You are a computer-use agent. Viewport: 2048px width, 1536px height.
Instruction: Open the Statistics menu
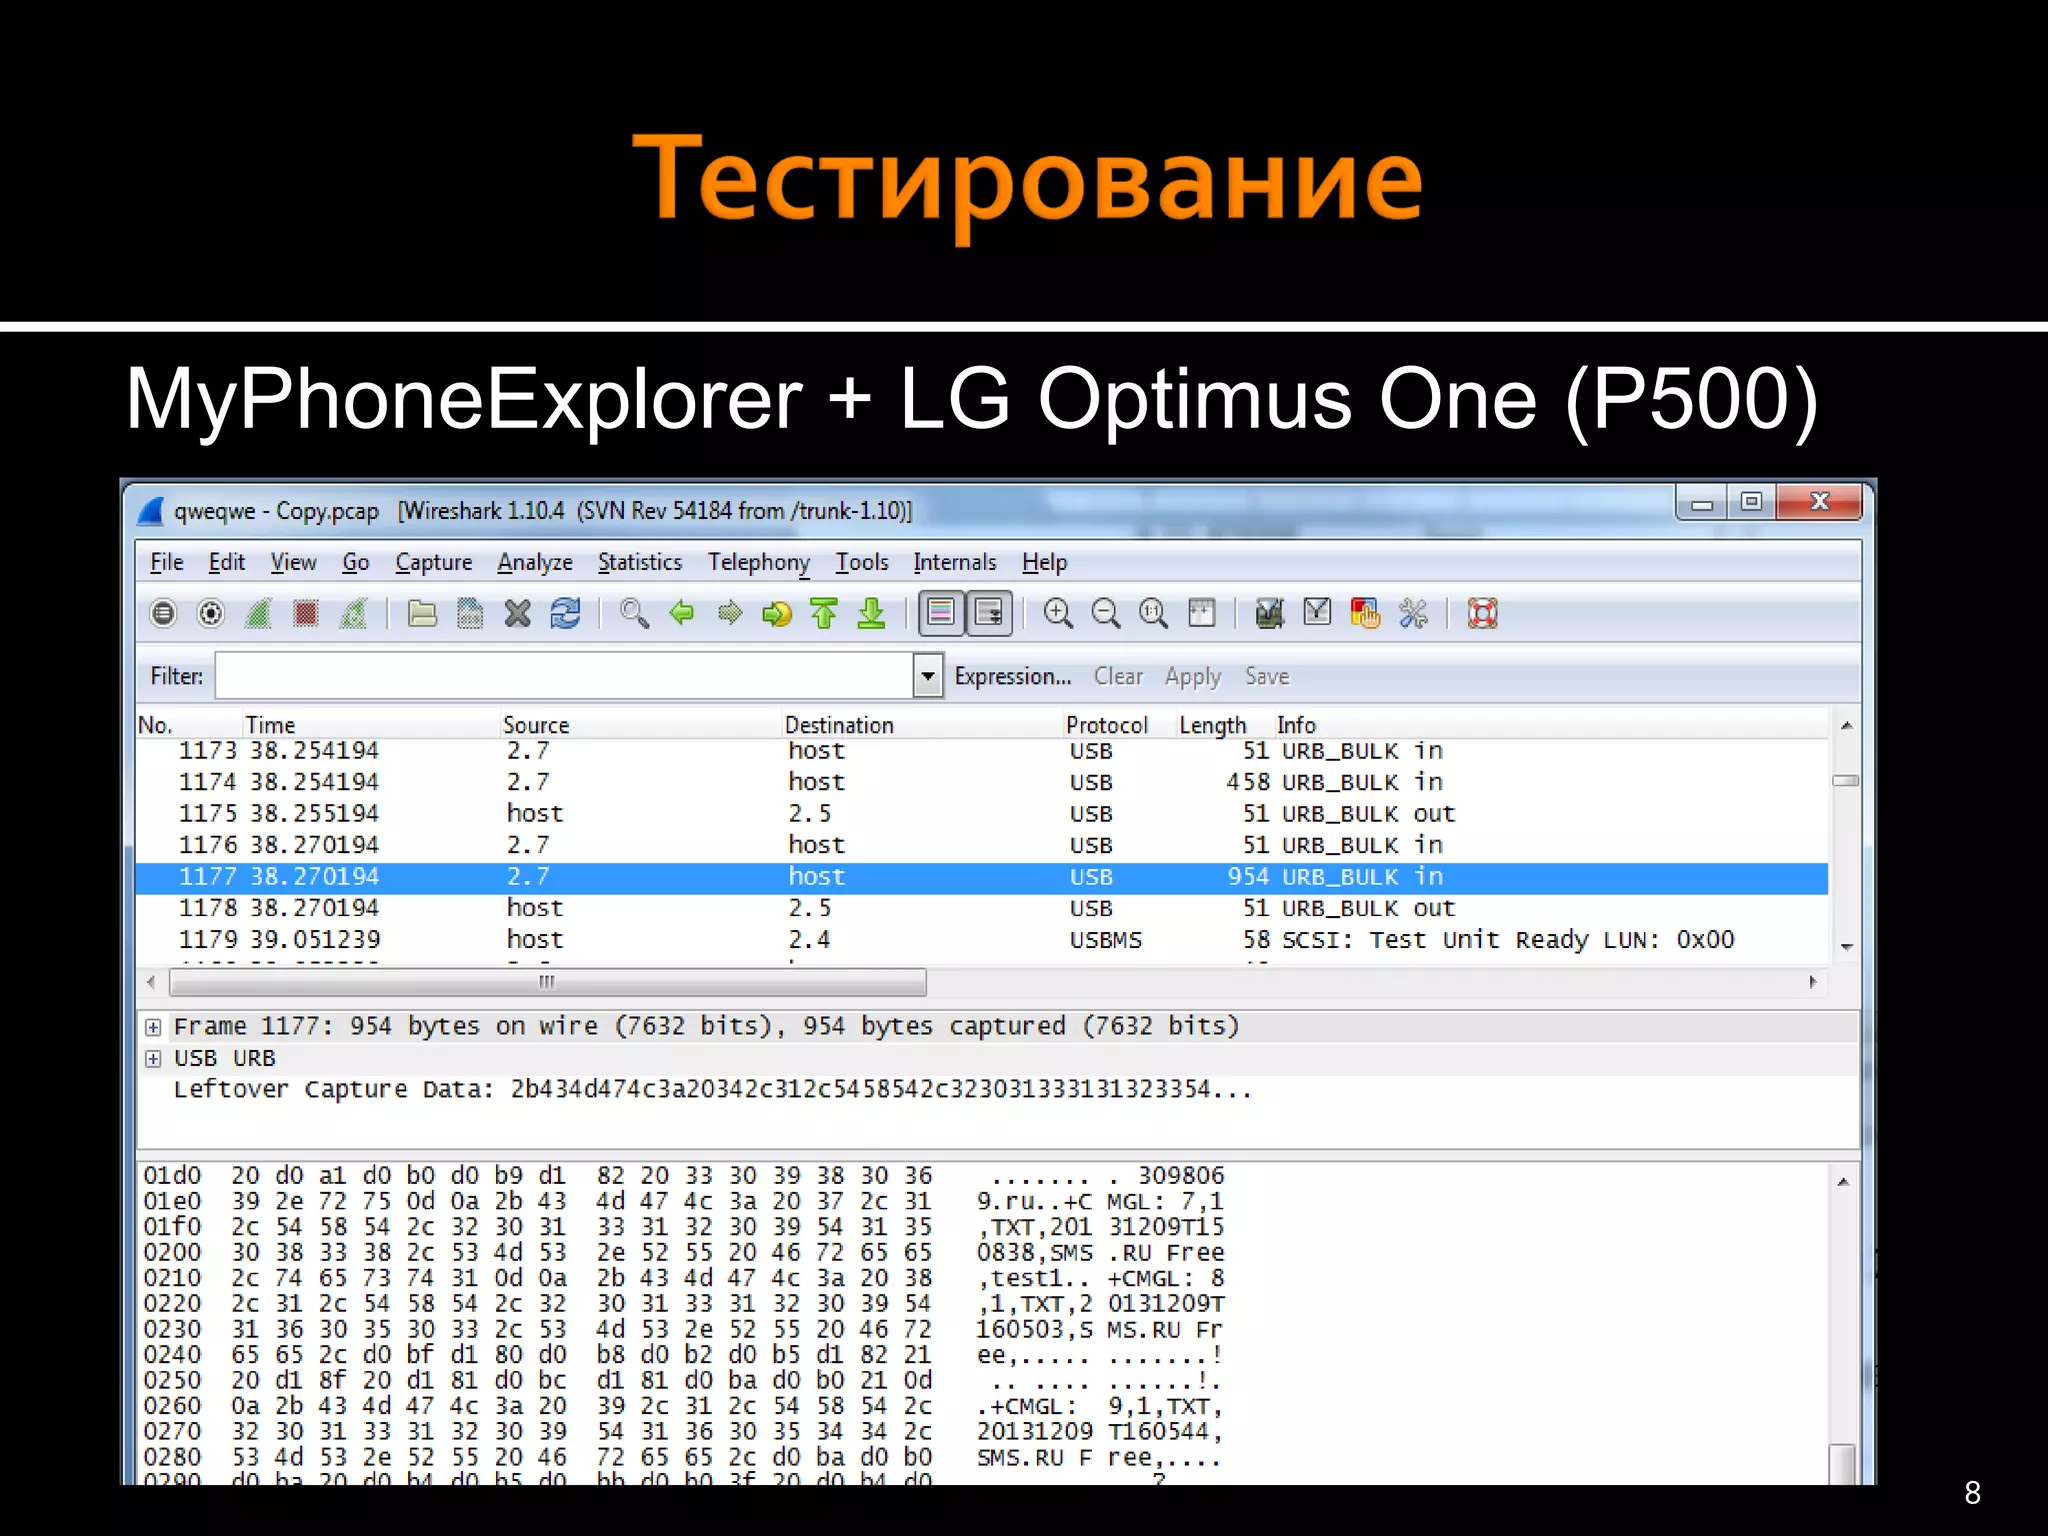point(640,562)
